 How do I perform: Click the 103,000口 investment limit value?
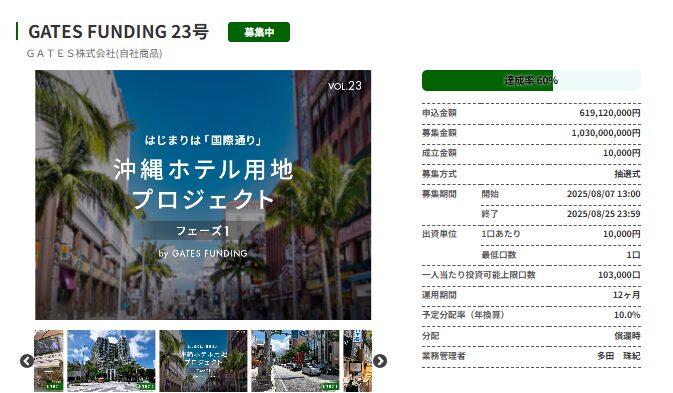(x=619, y=275)
